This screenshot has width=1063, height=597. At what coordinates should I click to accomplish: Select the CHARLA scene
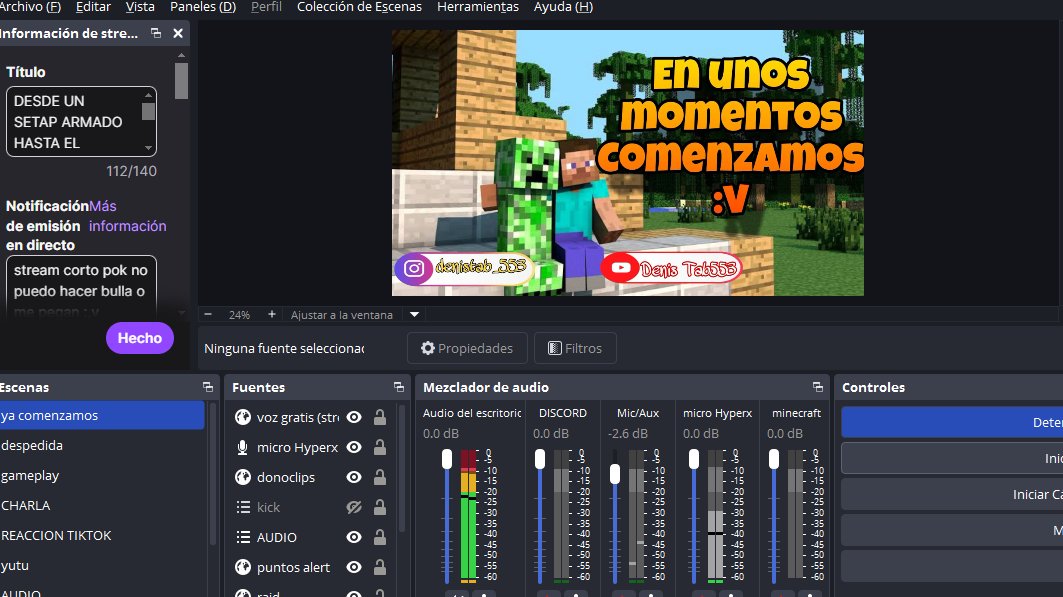click(x=102, y=505)
